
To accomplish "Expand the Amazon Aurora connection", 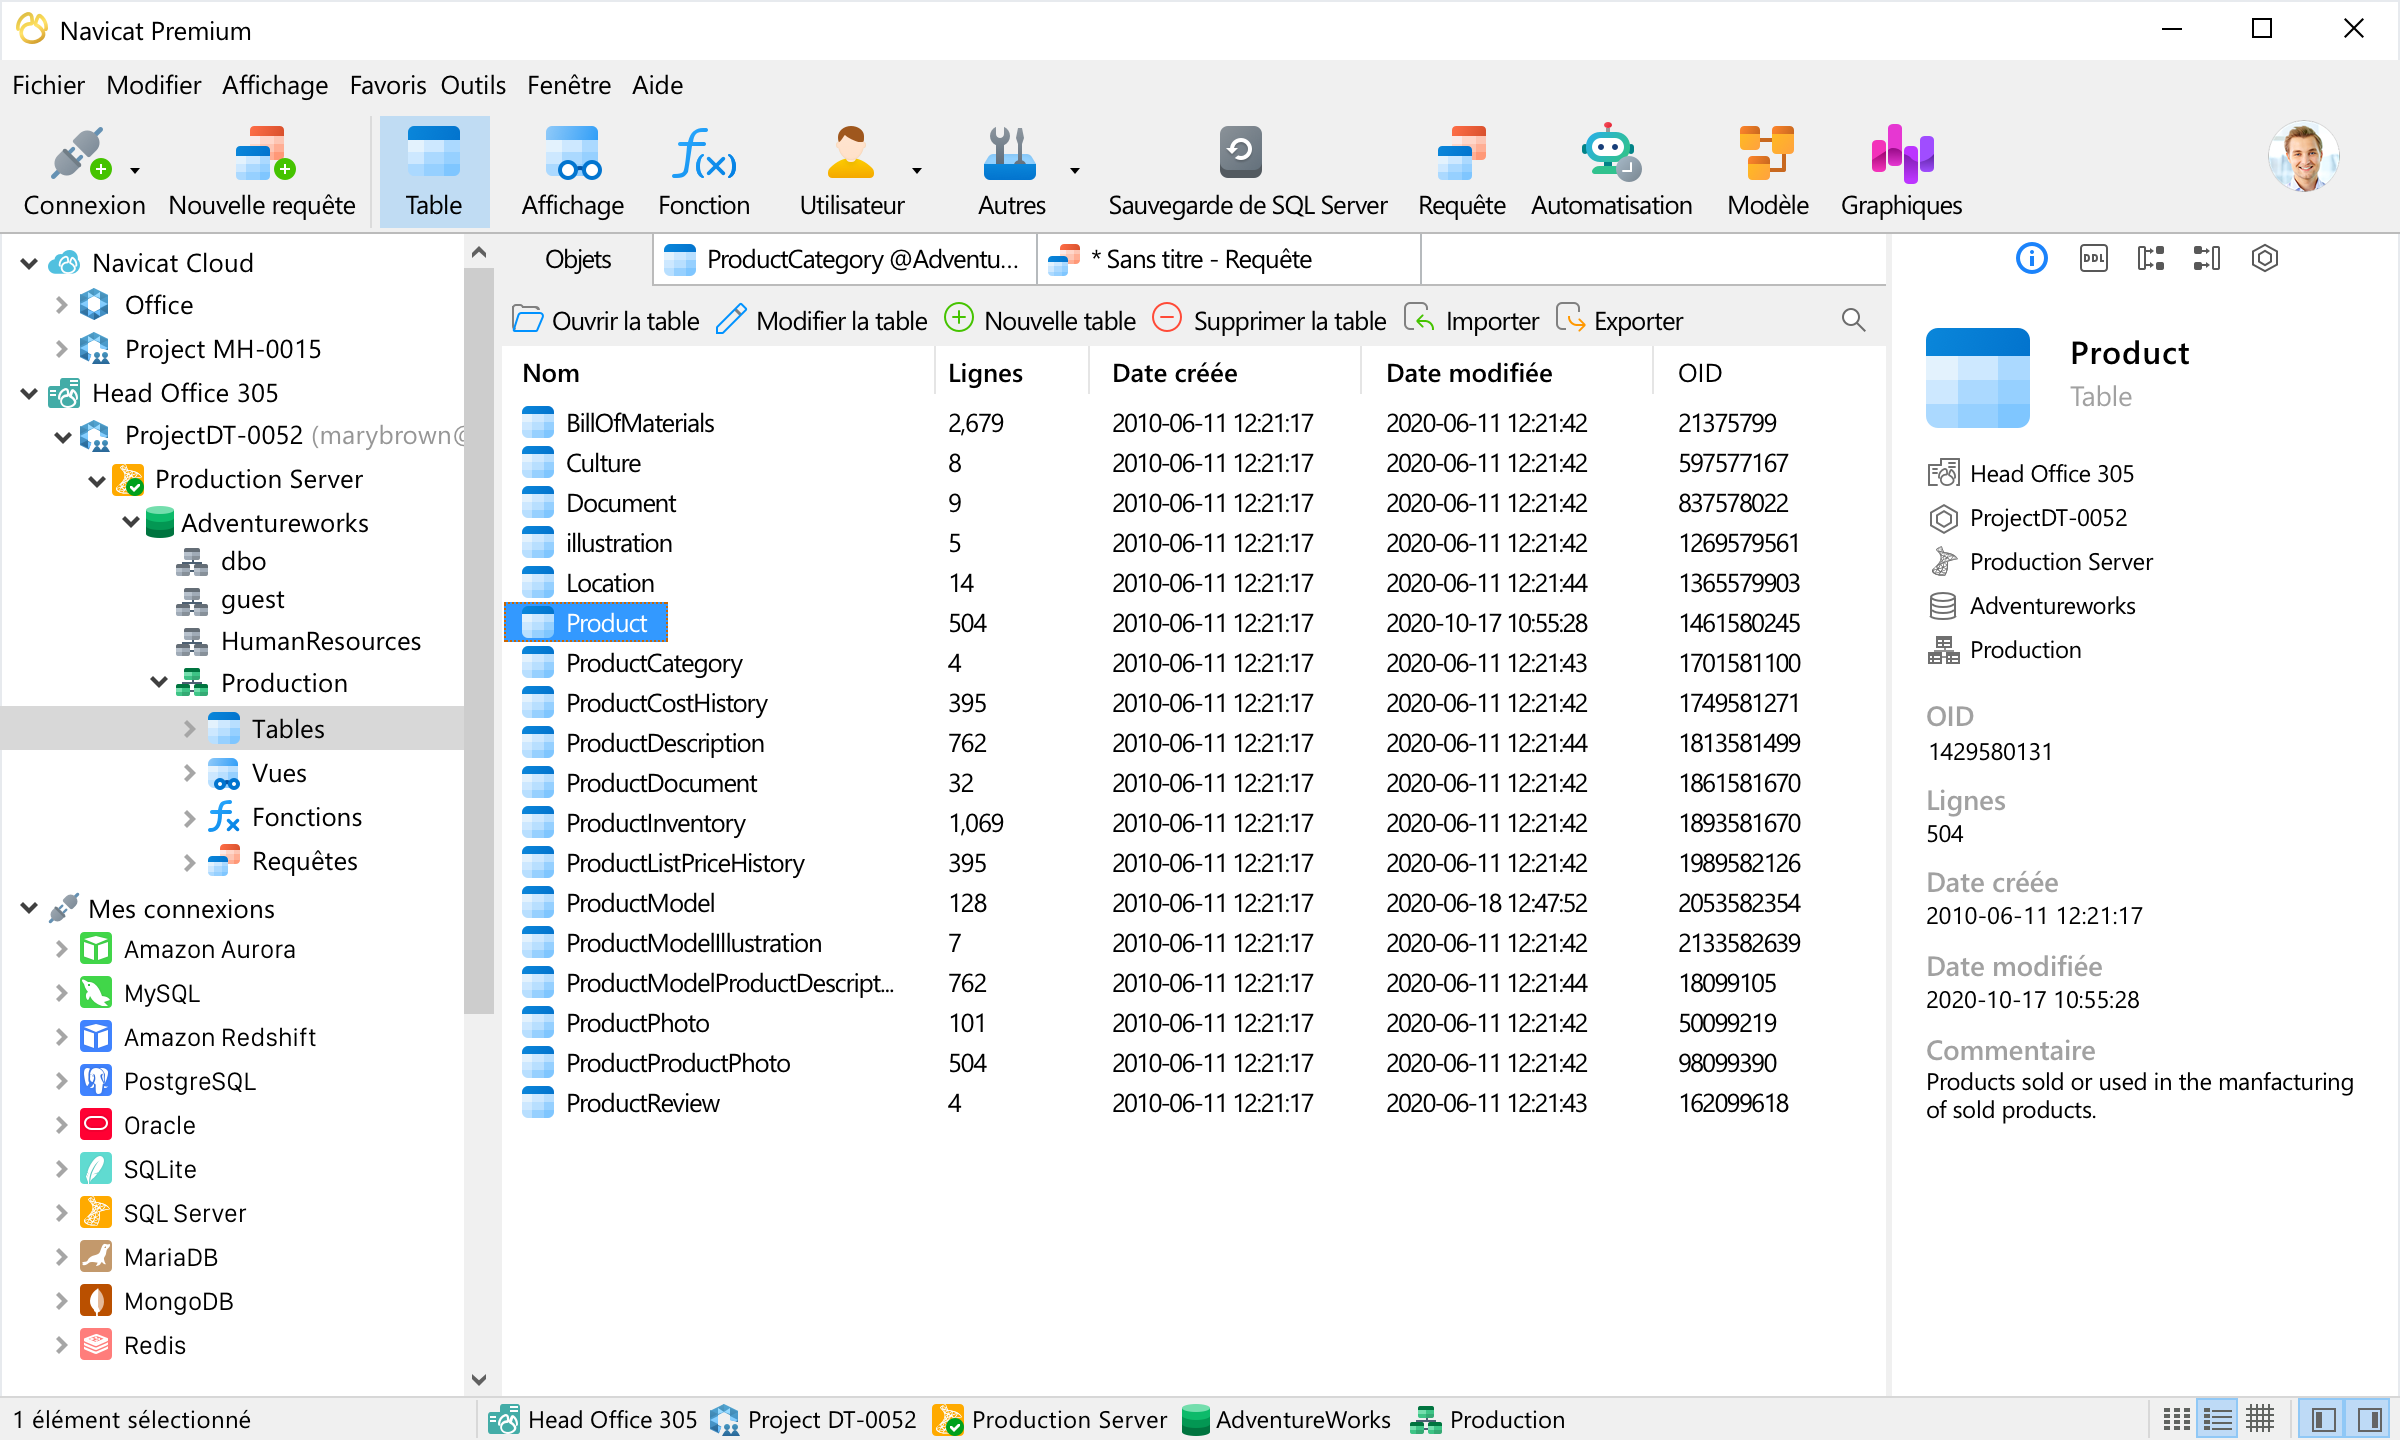I will [61, 949].
